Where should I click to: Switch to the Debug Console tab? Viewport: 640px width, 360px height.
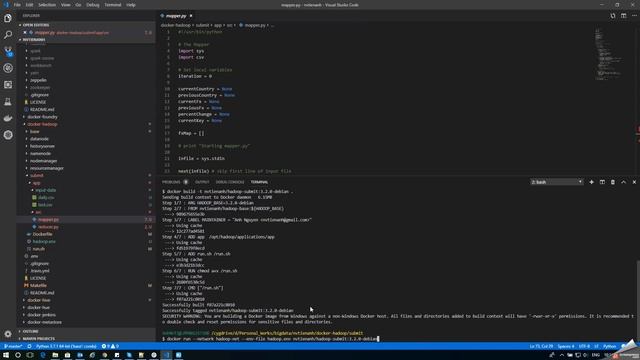pyautogui.click(x=230, y=182)
